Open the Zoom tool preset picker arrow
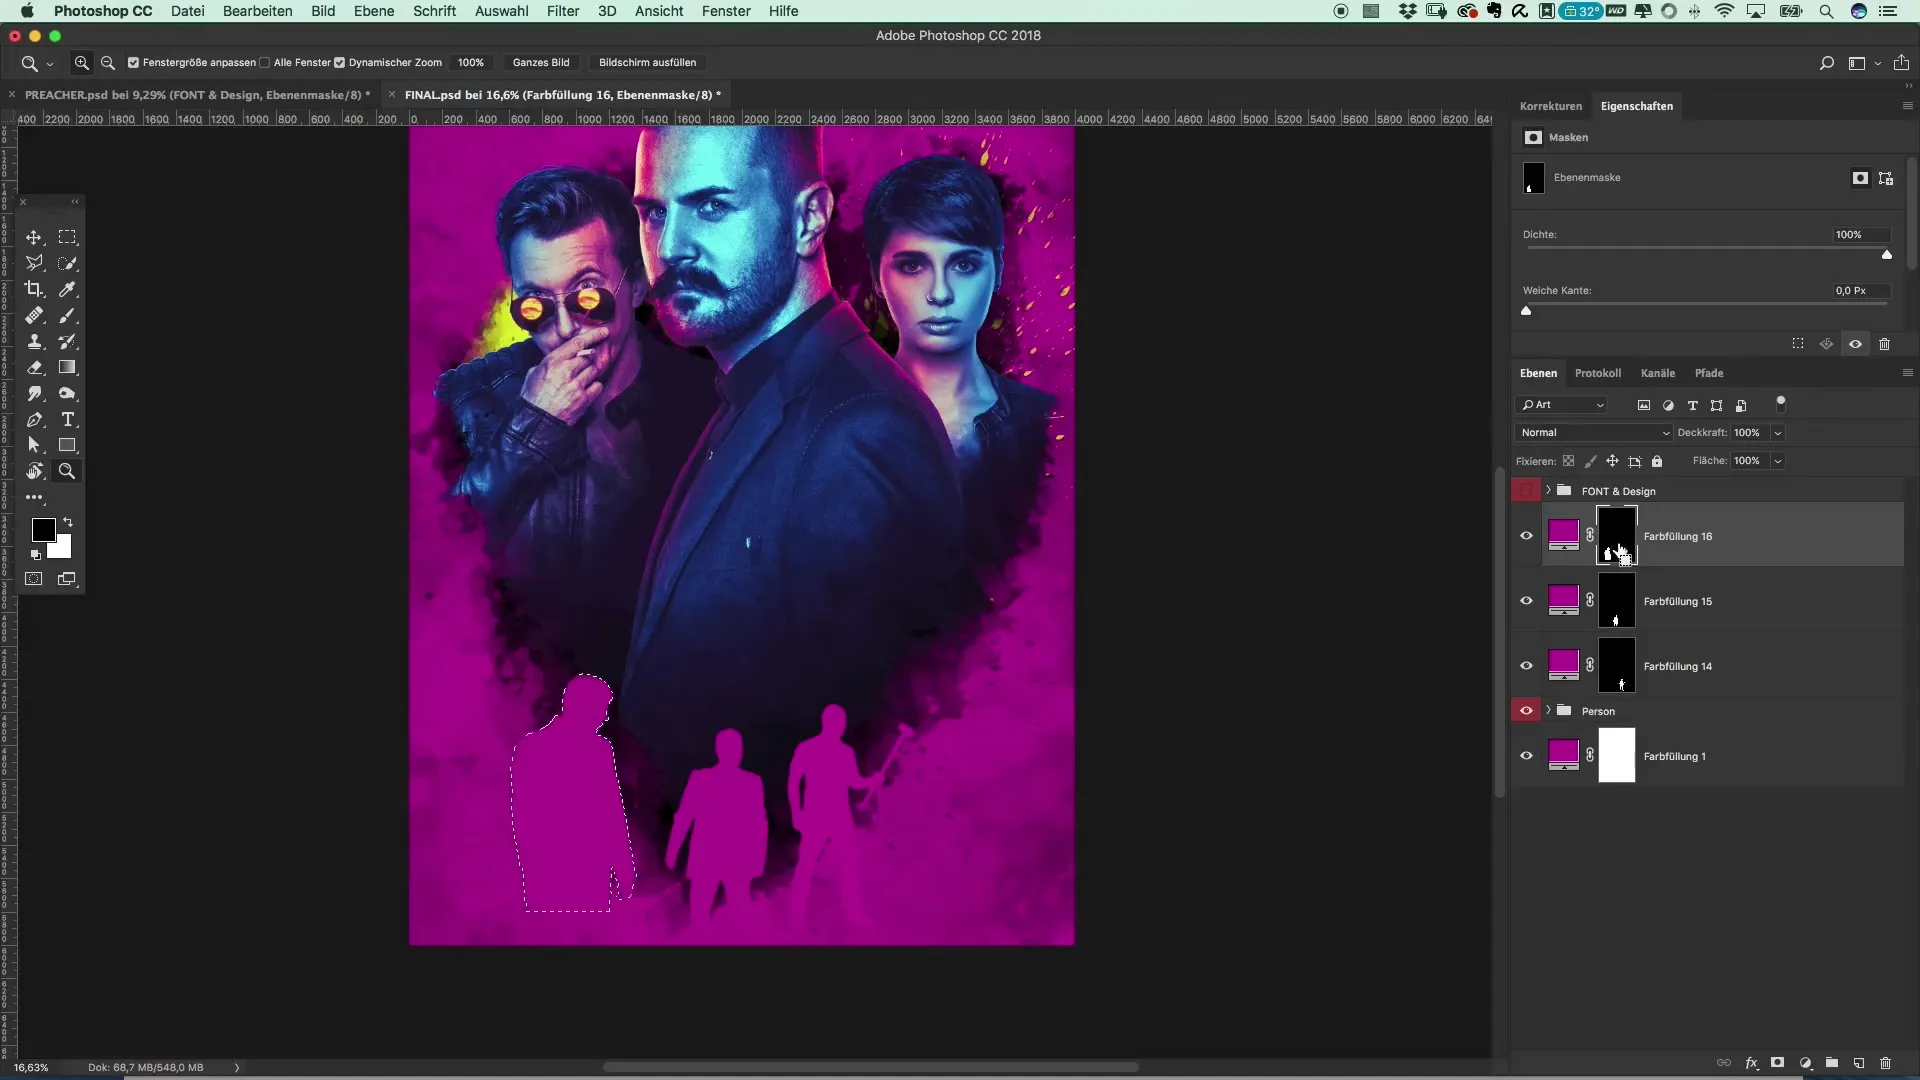Screen dimensions: 1920x1080 pos(49,63)
